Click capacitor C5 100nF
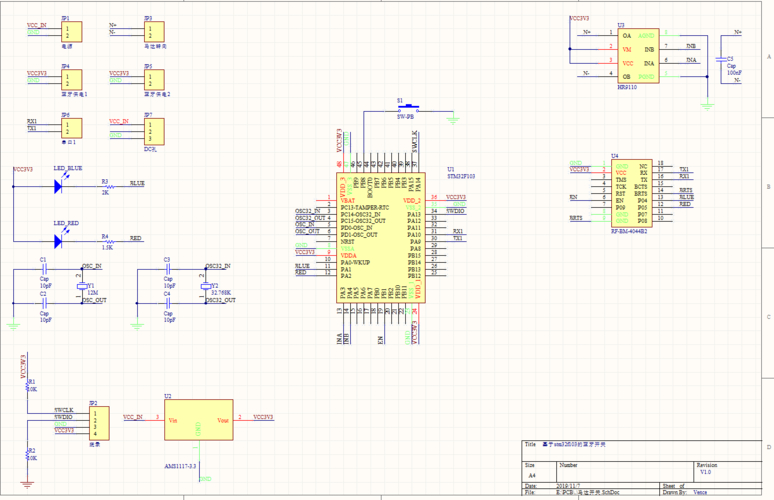 pyautogui.click(x=722, y=60)
